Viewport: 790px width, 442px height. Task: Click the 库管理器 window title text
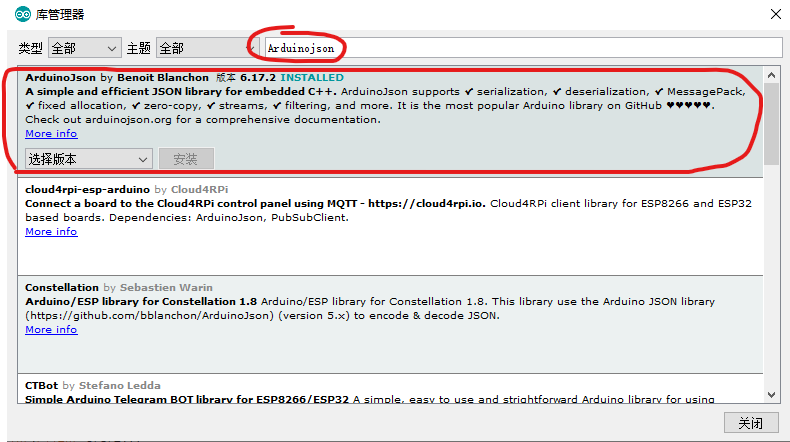(60, 15)
